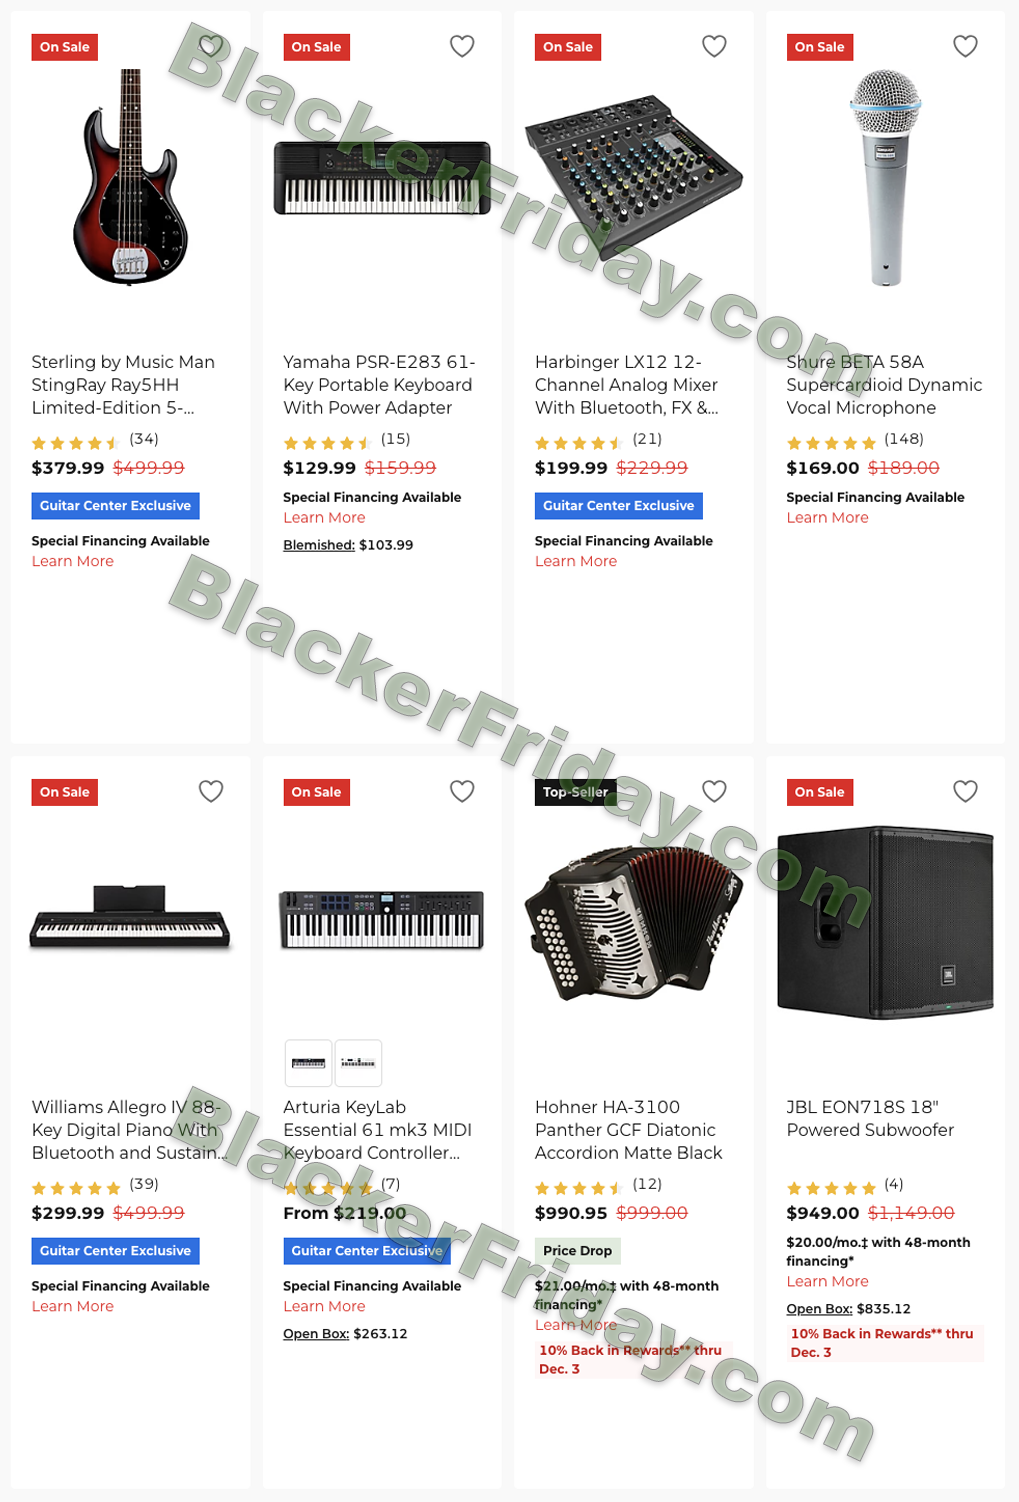Open Sterling by Music Man StingRay product title

[123, 385]
